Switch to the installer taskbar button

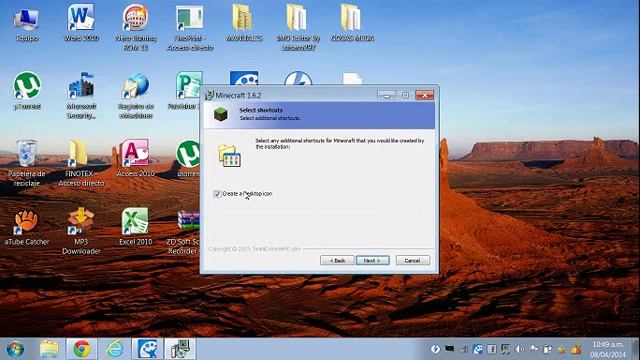pyautogui.click(x=180, y=349)
